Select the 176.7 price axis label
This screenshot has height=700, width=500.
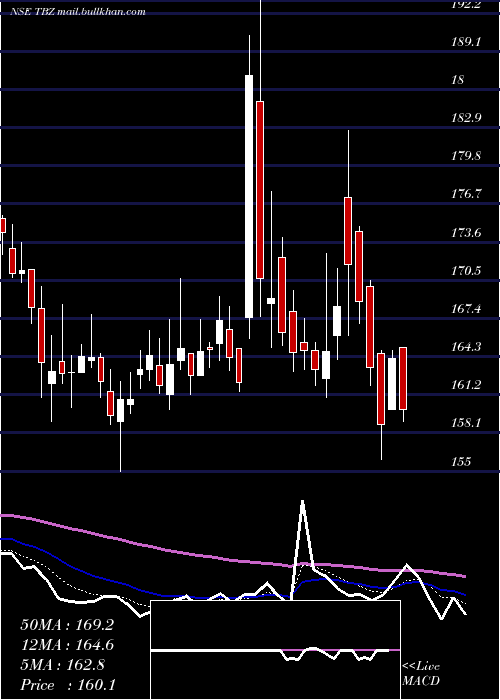[x=466, y=194]
